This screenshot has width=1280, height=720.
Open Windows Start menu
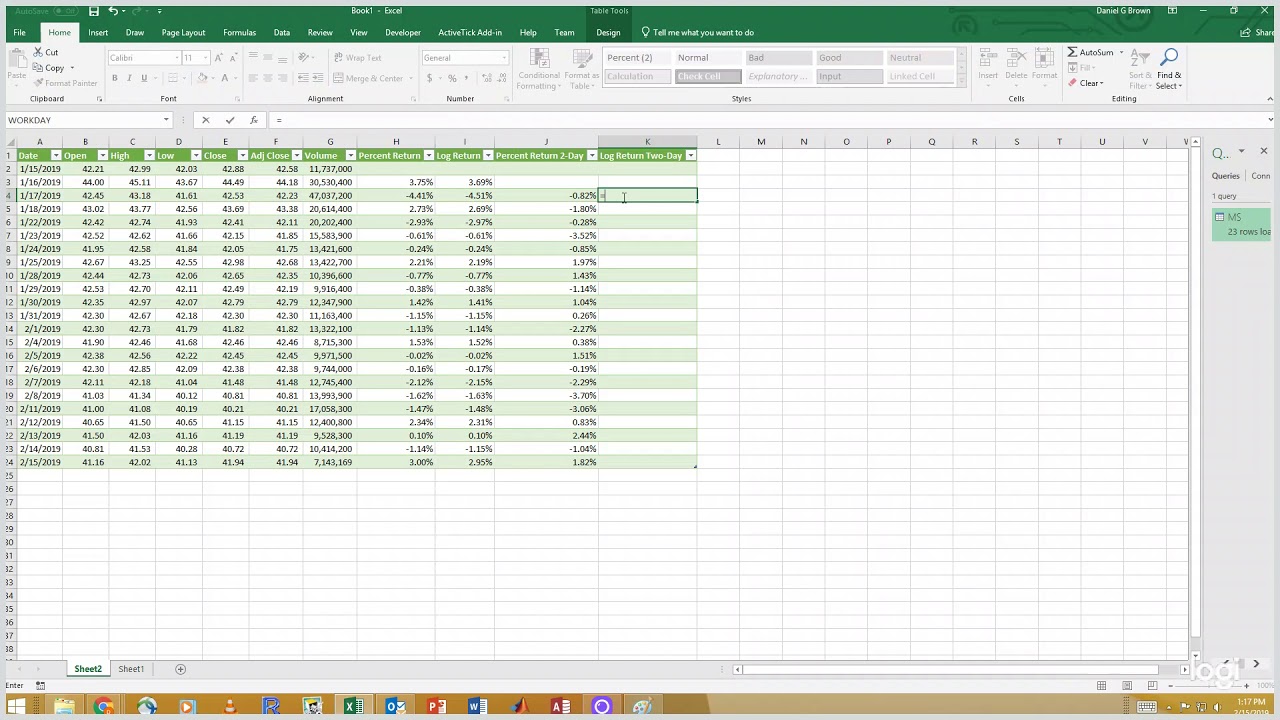[16, 707]
